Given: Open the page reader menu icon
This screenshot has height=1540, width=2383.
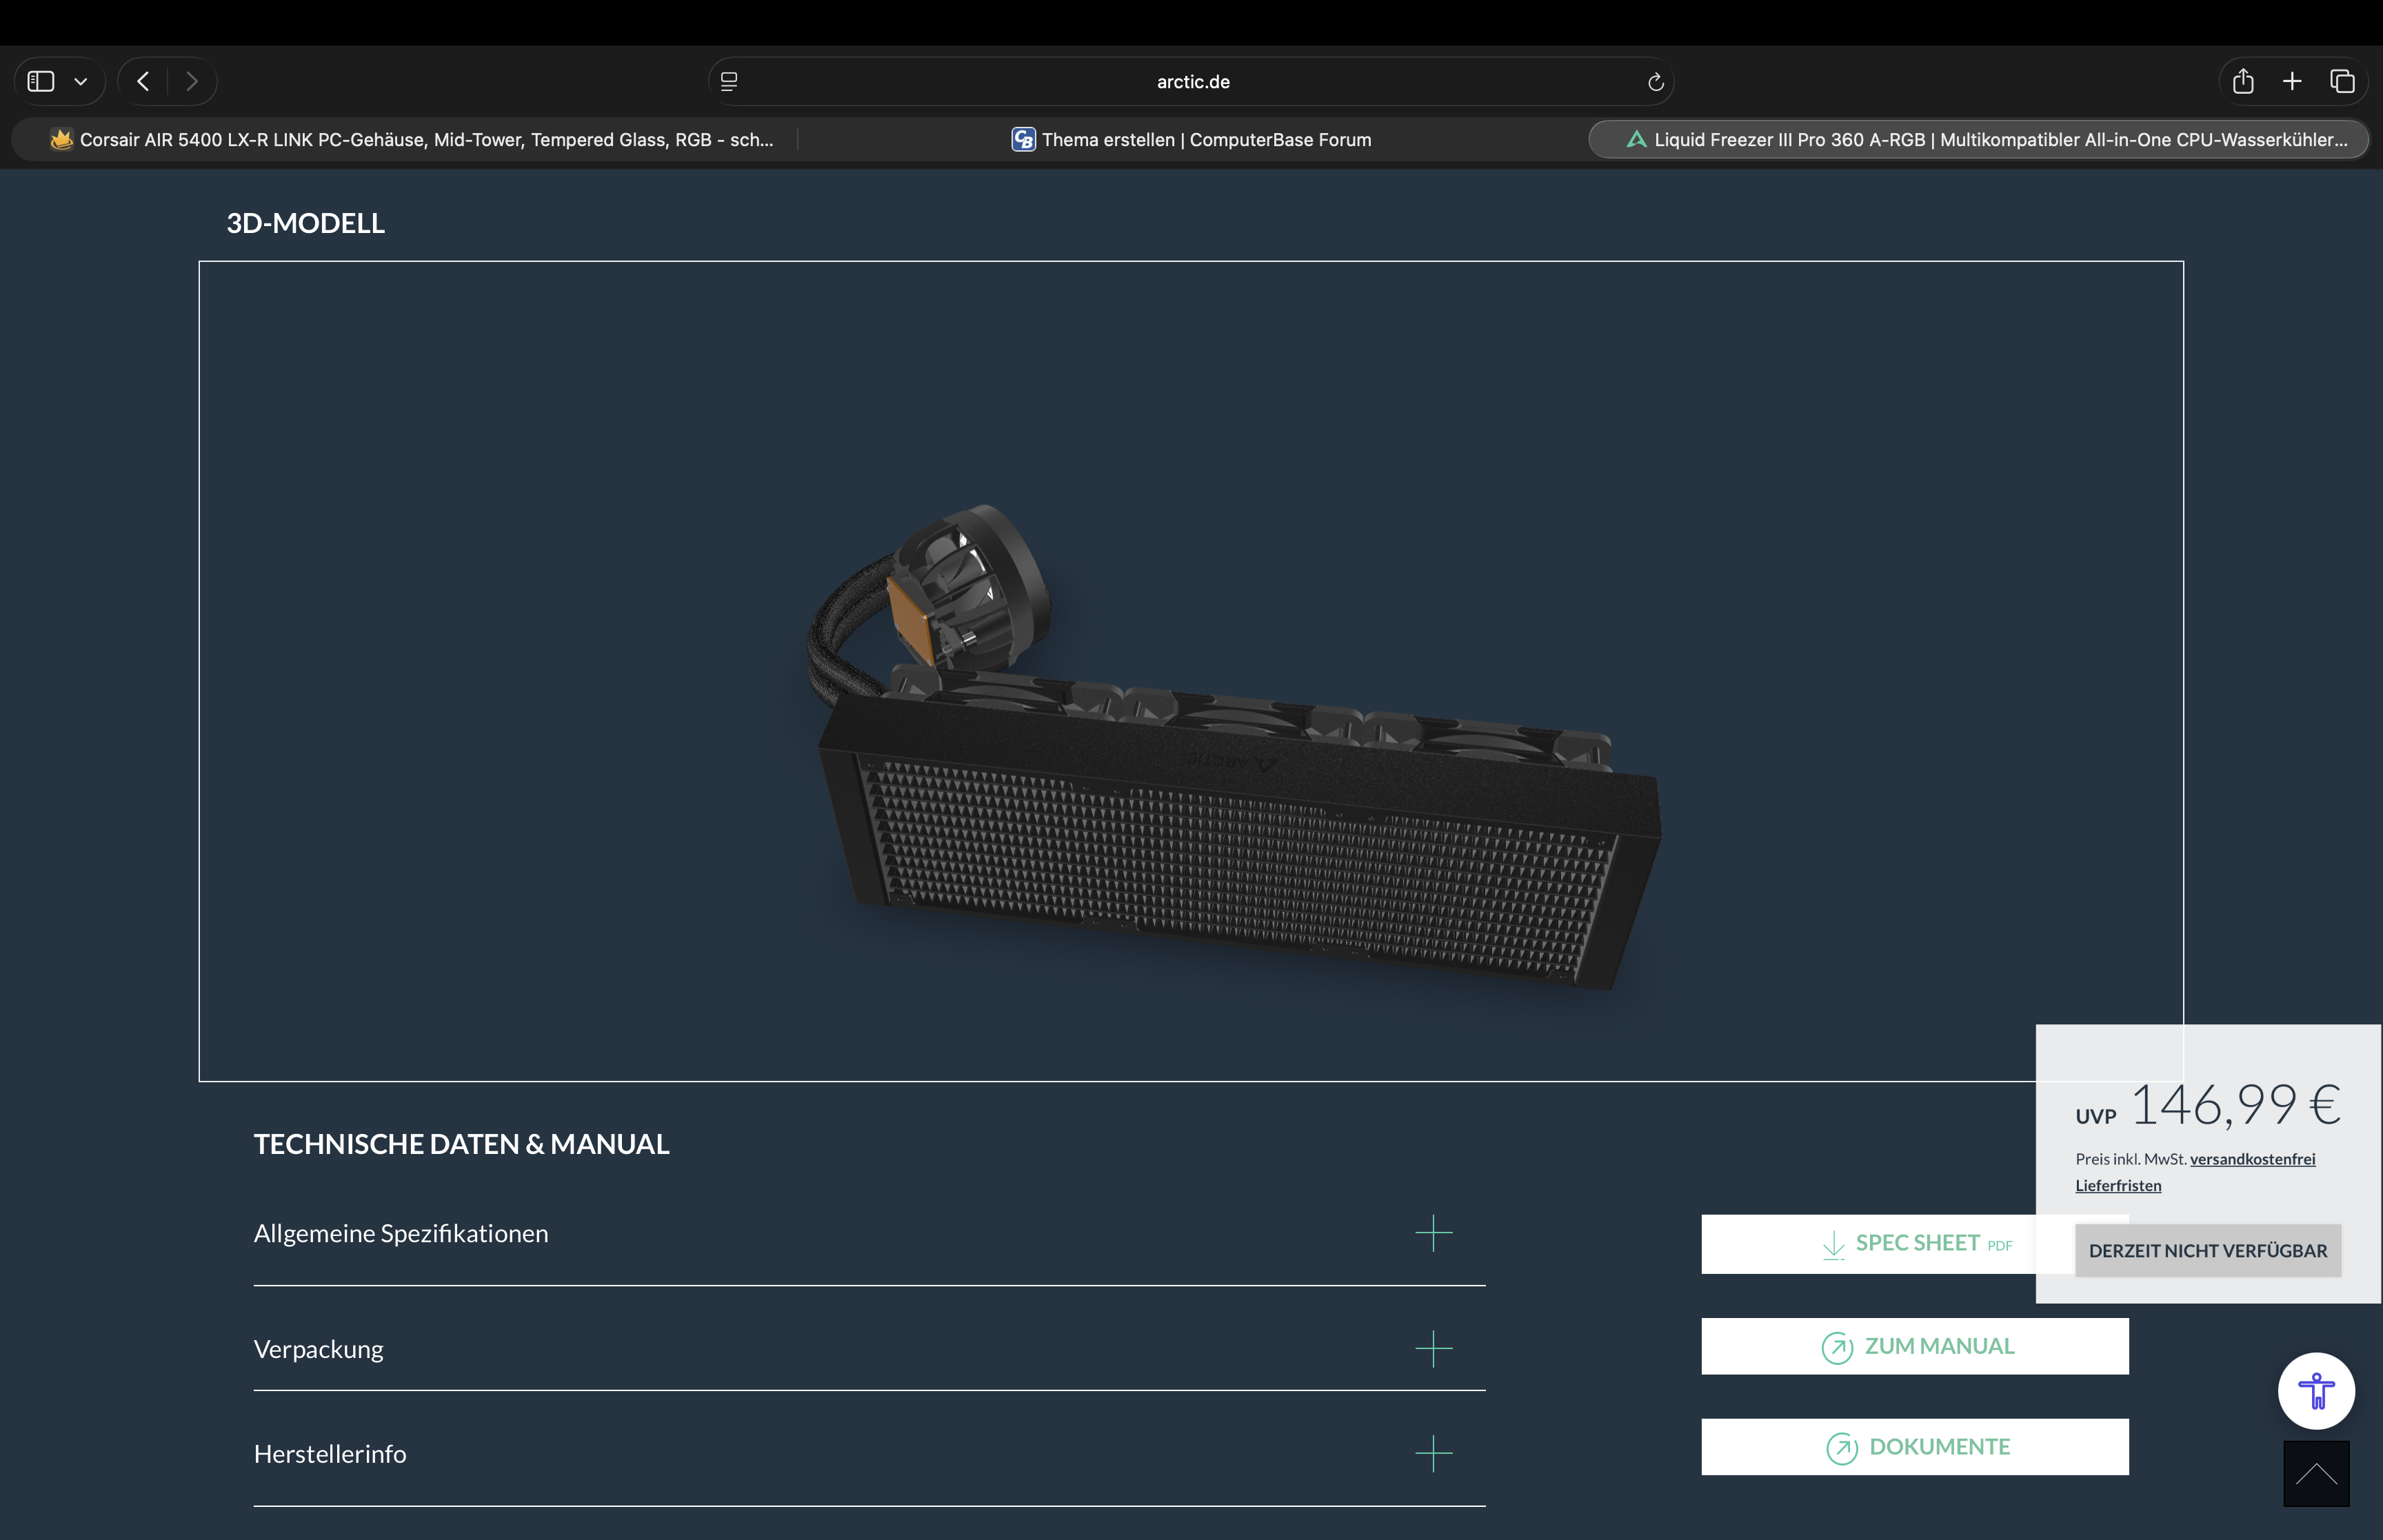Looking at the screenshot, I should point(729,81).
